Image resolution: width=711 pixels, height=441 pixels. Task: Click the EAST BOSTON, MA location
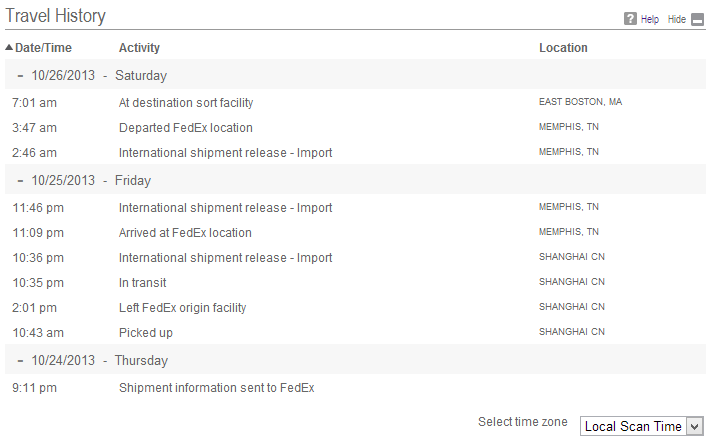580,102
